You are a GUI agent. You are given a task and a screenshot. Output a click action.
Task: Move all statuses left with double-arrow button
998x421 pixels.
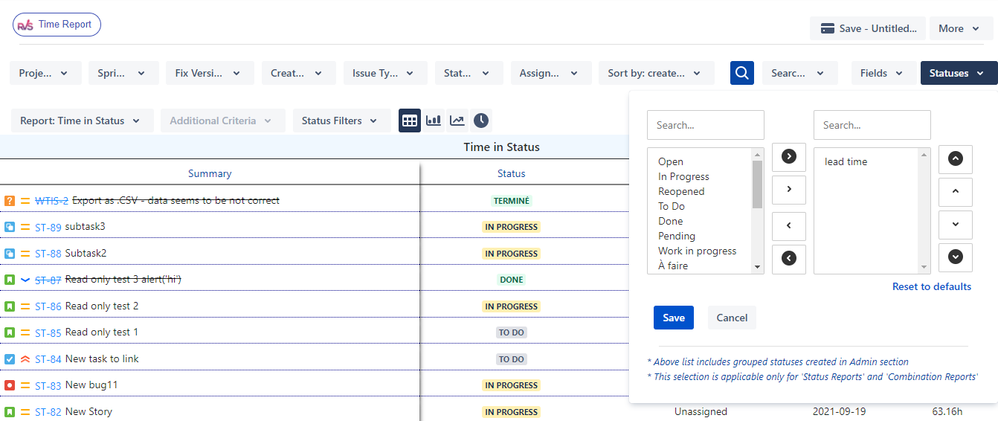(x=789, y=258)
